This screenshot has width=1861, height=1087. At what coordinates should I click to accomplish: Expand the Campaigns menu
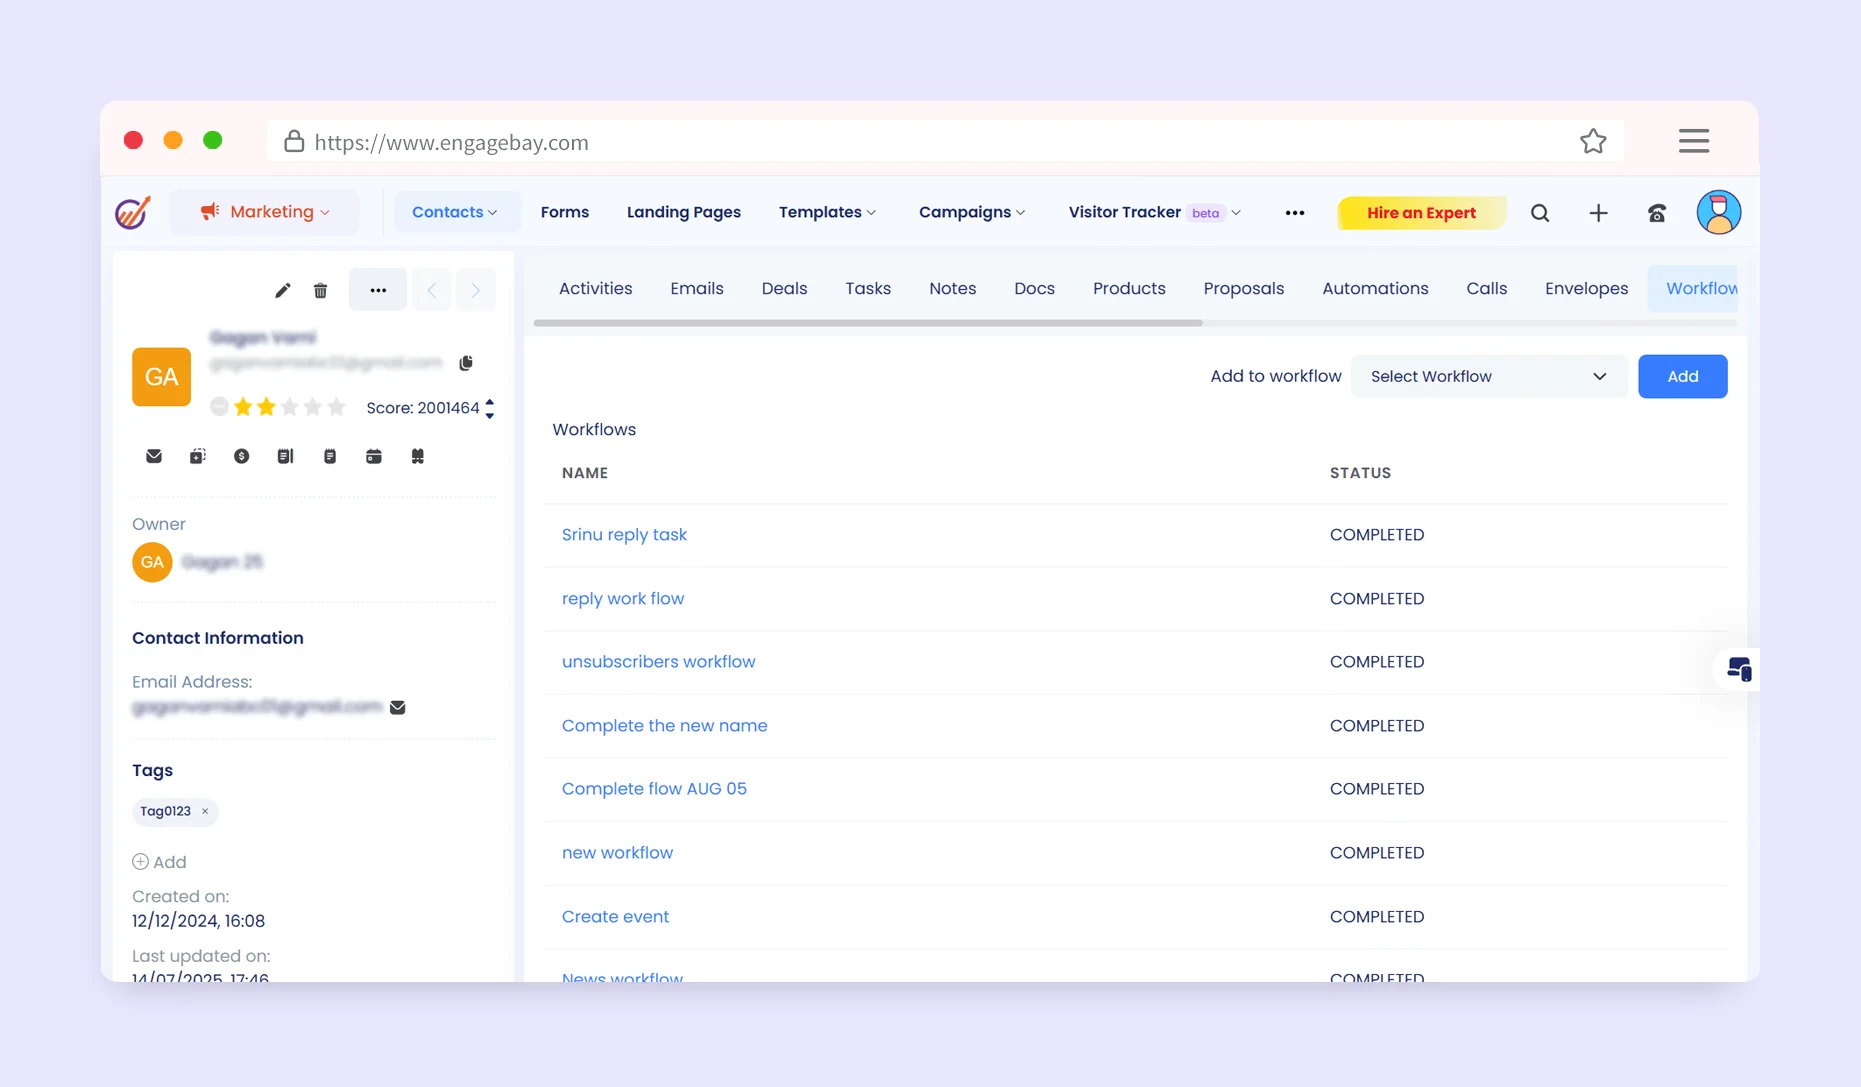tap(971, 212)
